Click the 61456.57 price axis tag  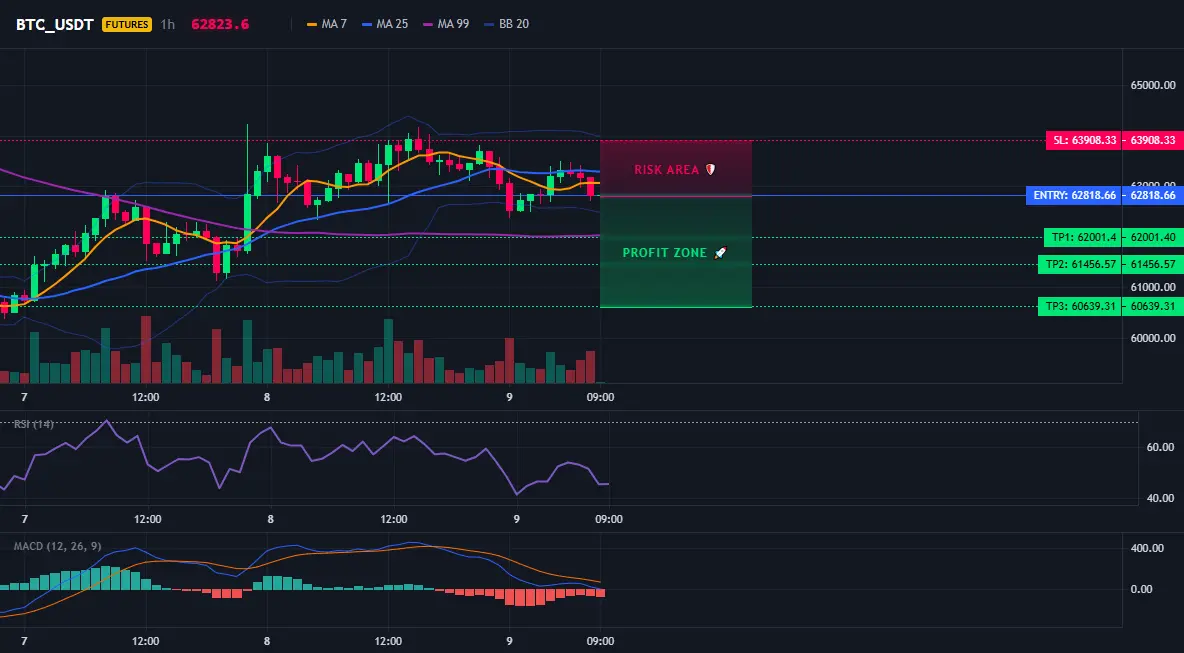pos(1153,264)
